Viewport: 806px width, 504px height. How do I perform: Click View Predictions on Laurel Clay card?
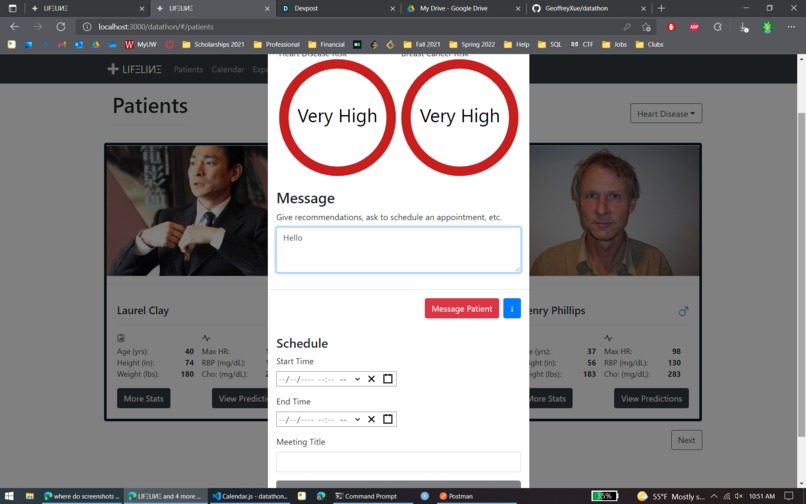click(x=240, y=399)
